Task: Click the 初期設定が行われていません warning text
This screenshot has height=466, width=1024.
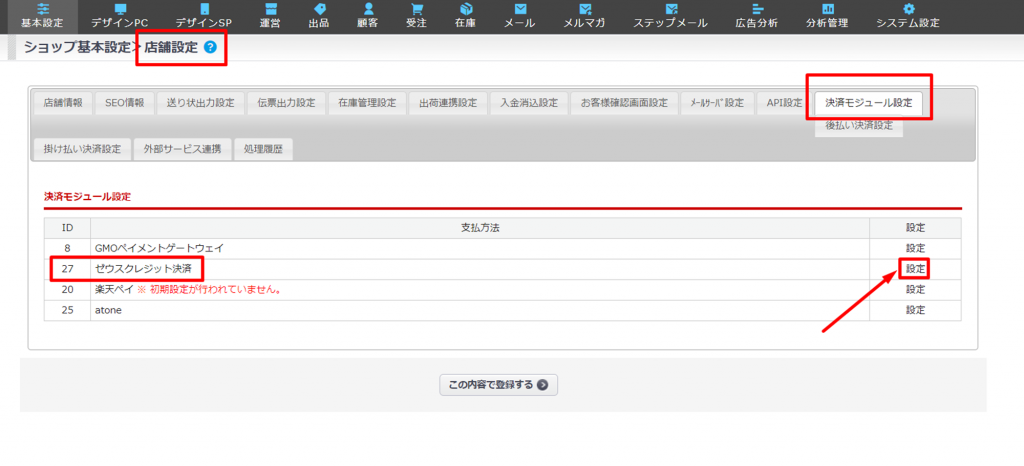Action: (210, 289)
